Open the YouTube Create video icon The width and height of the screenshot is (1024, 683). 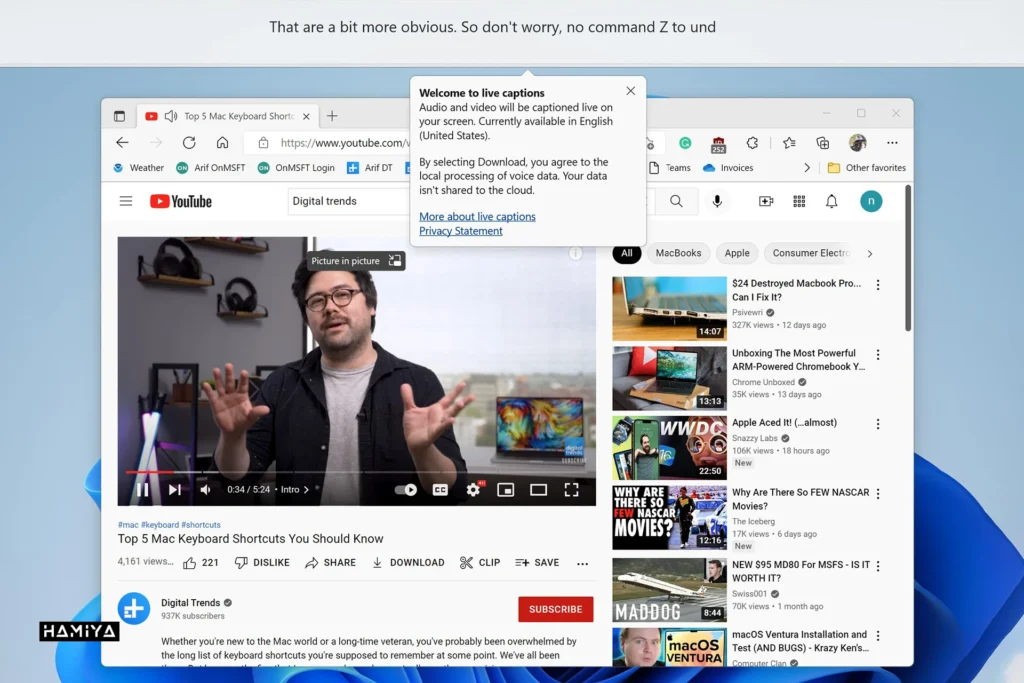click(766, 201)
